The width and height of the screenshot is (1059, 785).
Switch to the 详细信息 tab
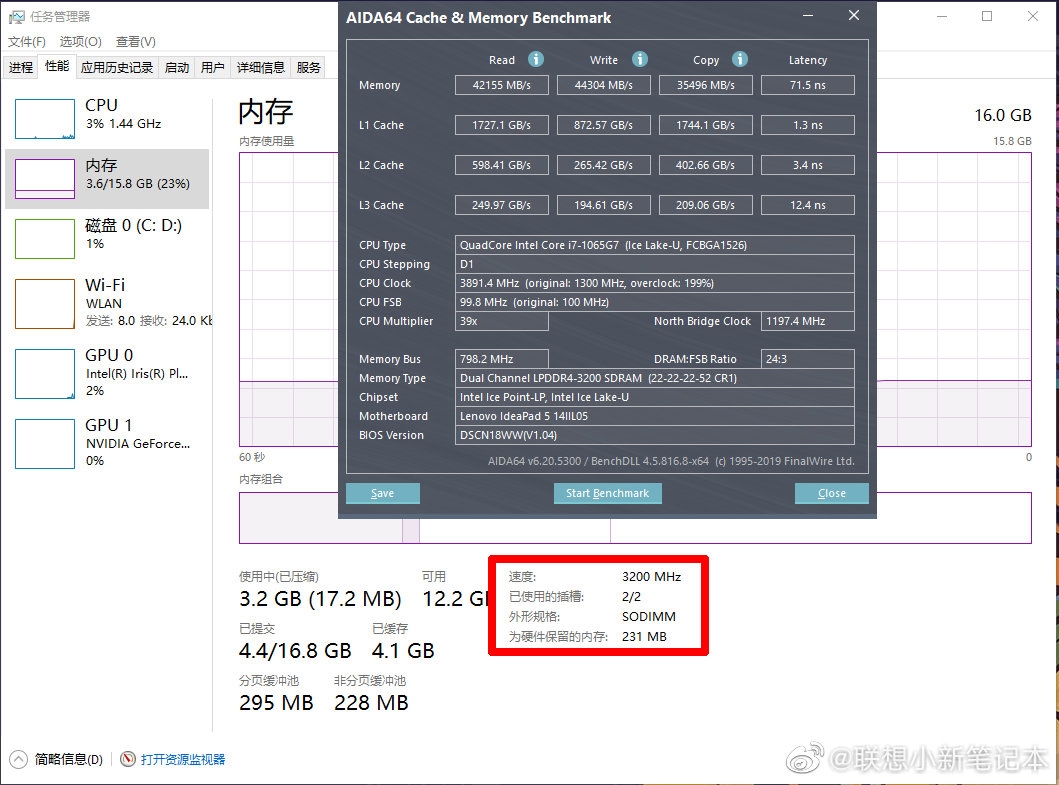click(x=261, y=68)
